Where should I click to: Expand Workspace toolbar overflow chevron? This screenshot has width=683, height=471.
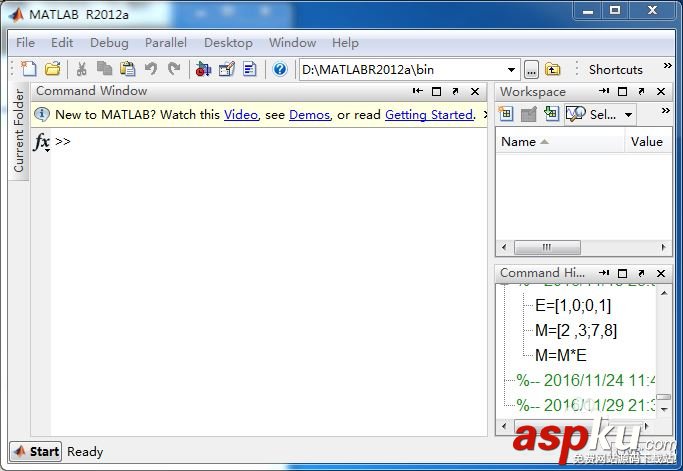(665, 111)
